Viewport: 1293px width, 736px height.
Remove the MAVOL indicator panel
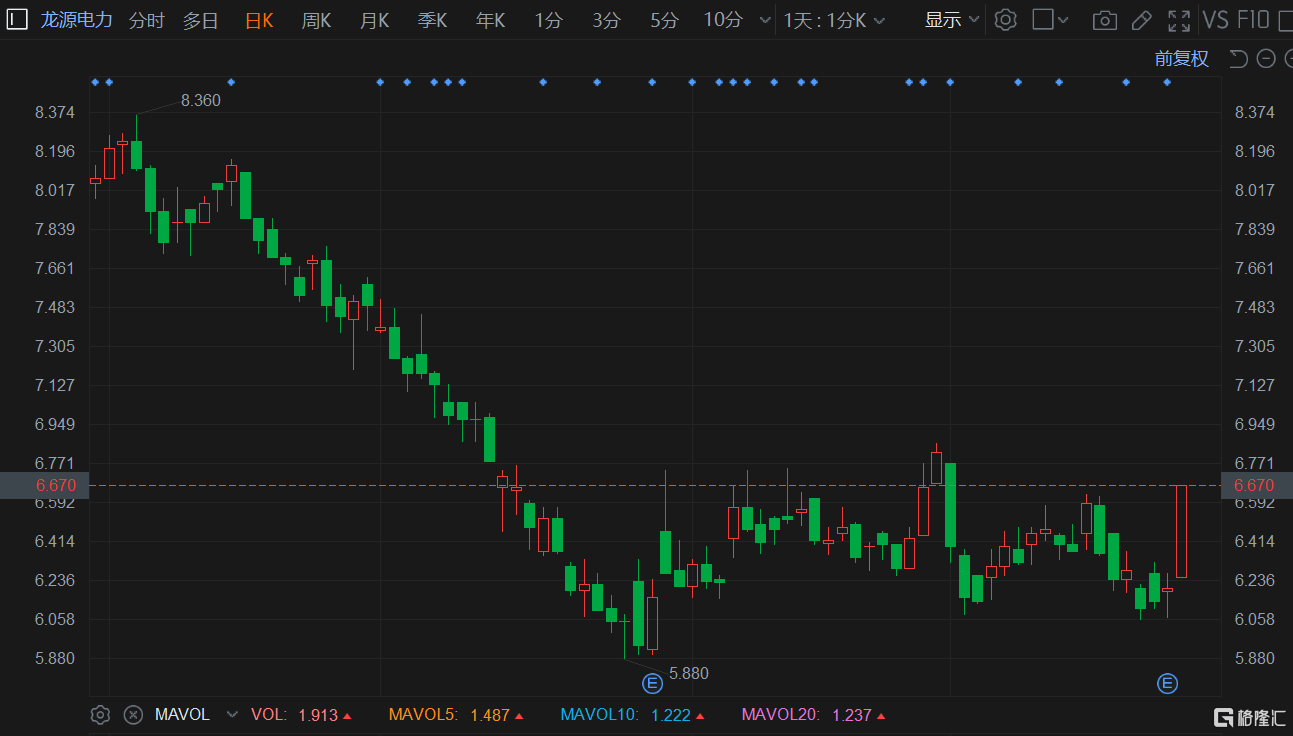point(133,715)
